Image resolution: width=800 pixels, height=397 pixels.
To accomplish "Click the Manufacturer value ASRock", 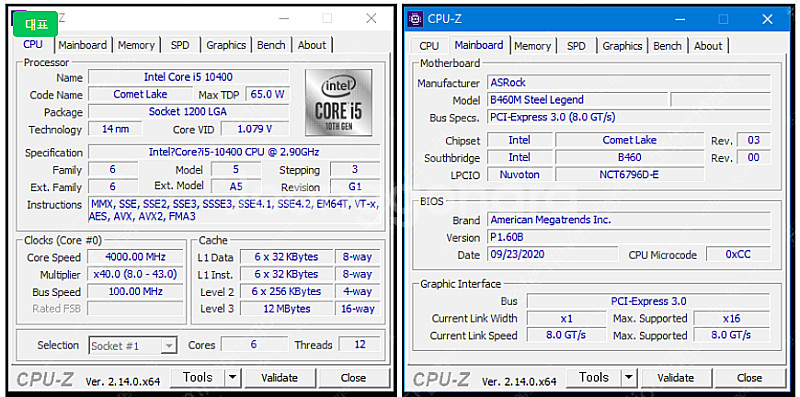I will 629,82.
